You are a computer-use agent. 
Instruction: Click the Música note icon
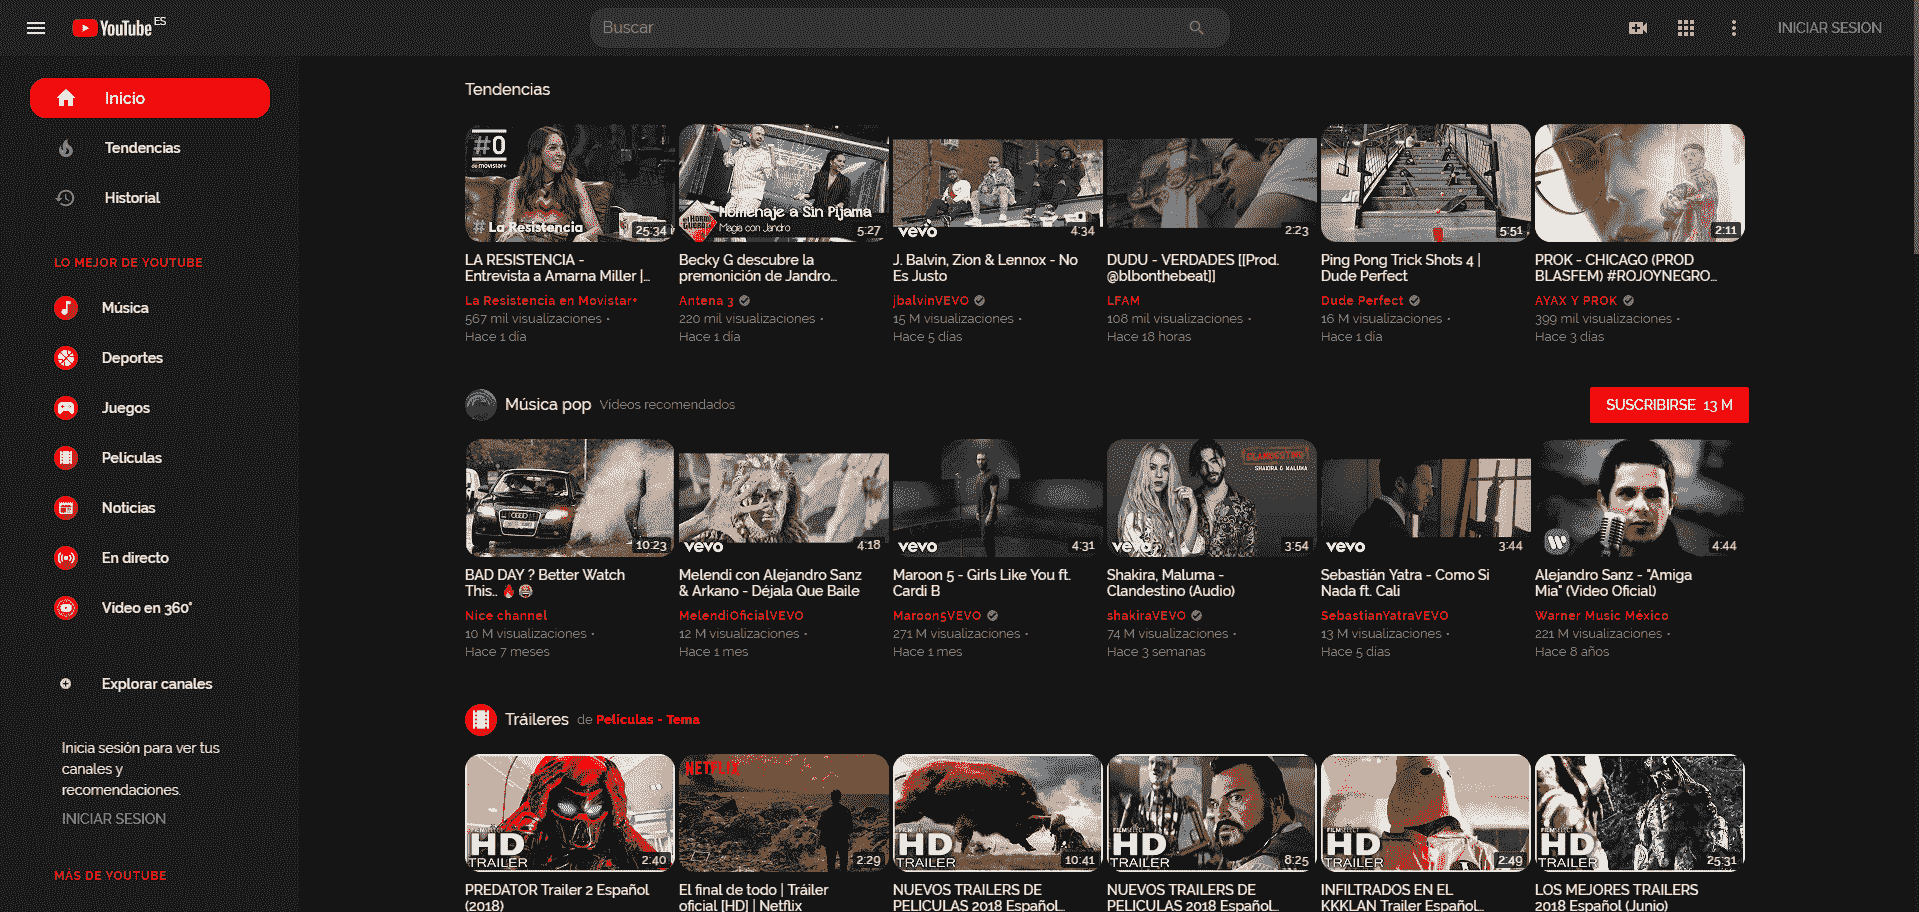coord(66,308)
